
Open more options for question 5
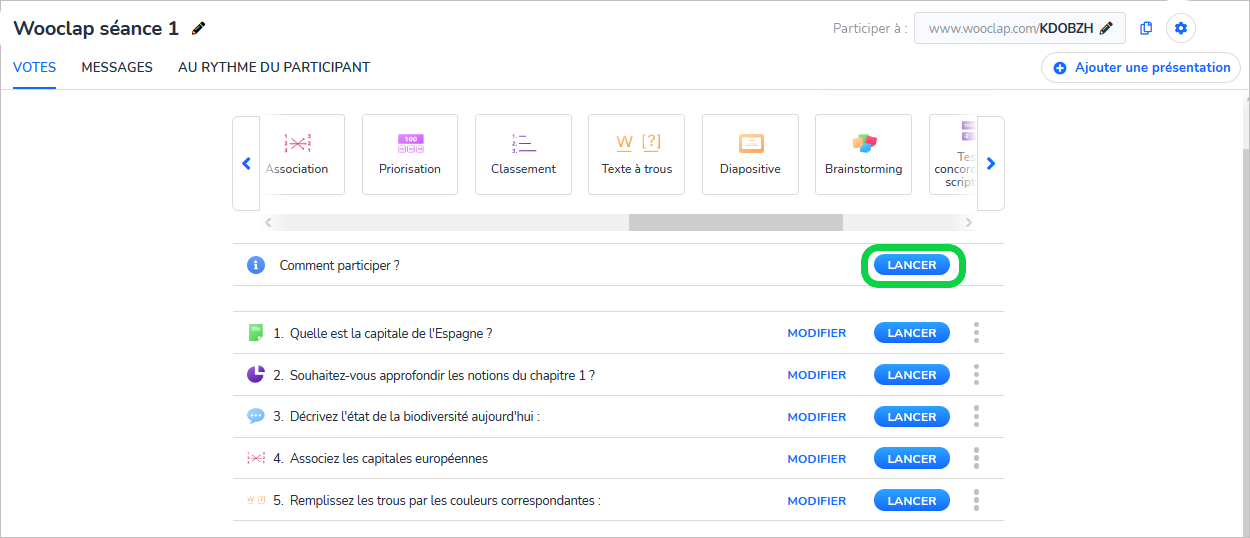(x=976, y=501)
